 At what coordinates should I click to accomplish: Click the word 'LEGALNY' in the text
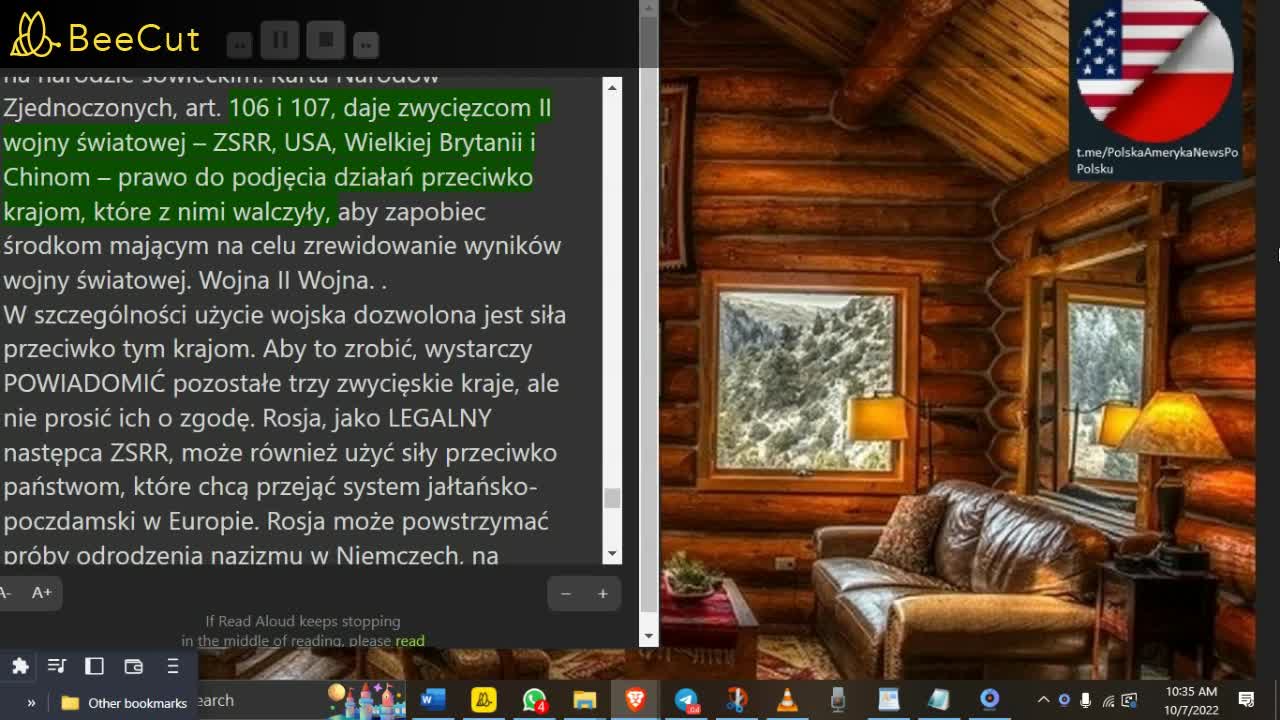click(x=440, y=418)
